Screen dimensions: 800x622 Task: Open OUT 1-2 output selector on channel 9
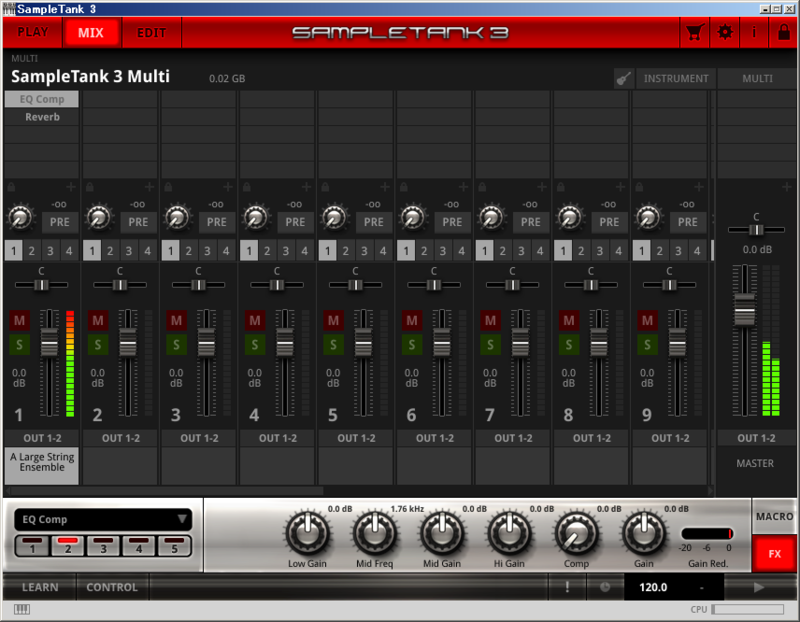670,438
